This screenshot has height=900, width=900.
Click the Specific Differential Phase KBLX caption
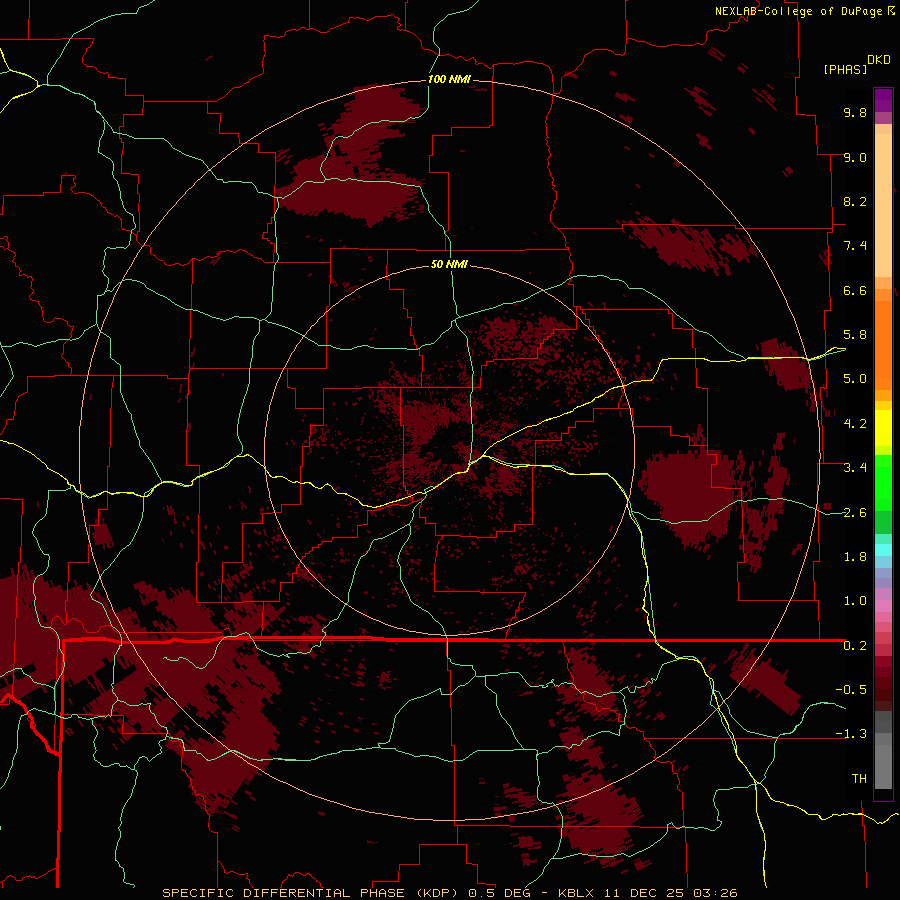450,893
